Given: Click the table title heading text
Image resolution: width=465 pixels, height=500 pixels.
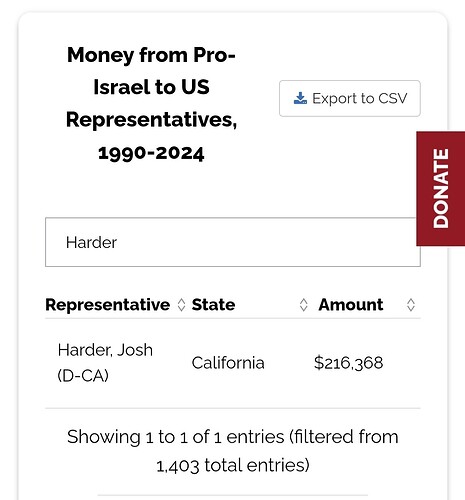Looking at the screenshot, I should point(151,103).
